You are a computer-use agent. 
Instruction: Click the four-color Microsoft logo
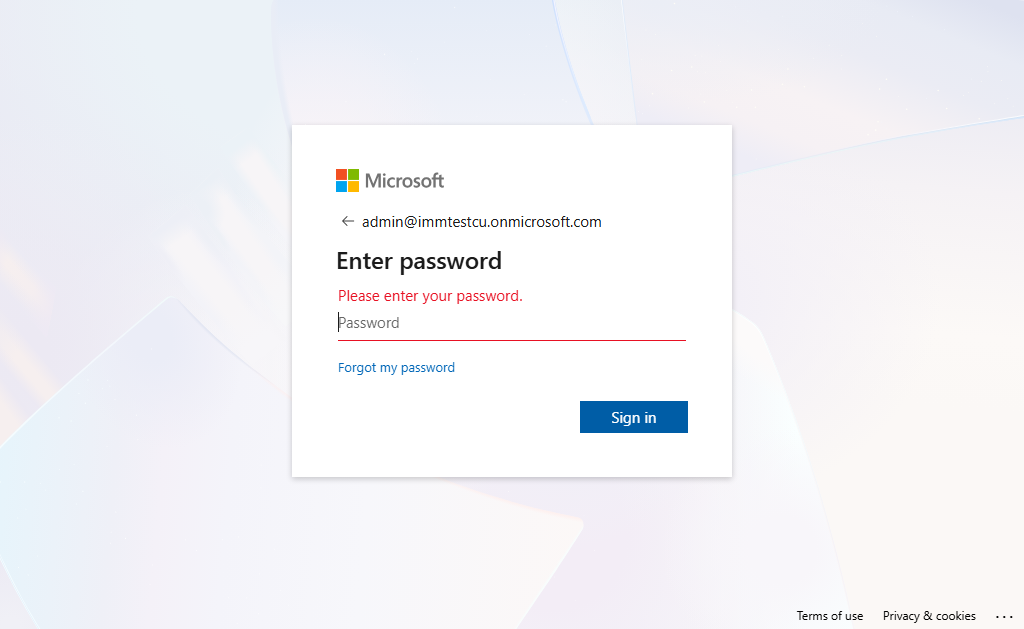coord(348,180)
